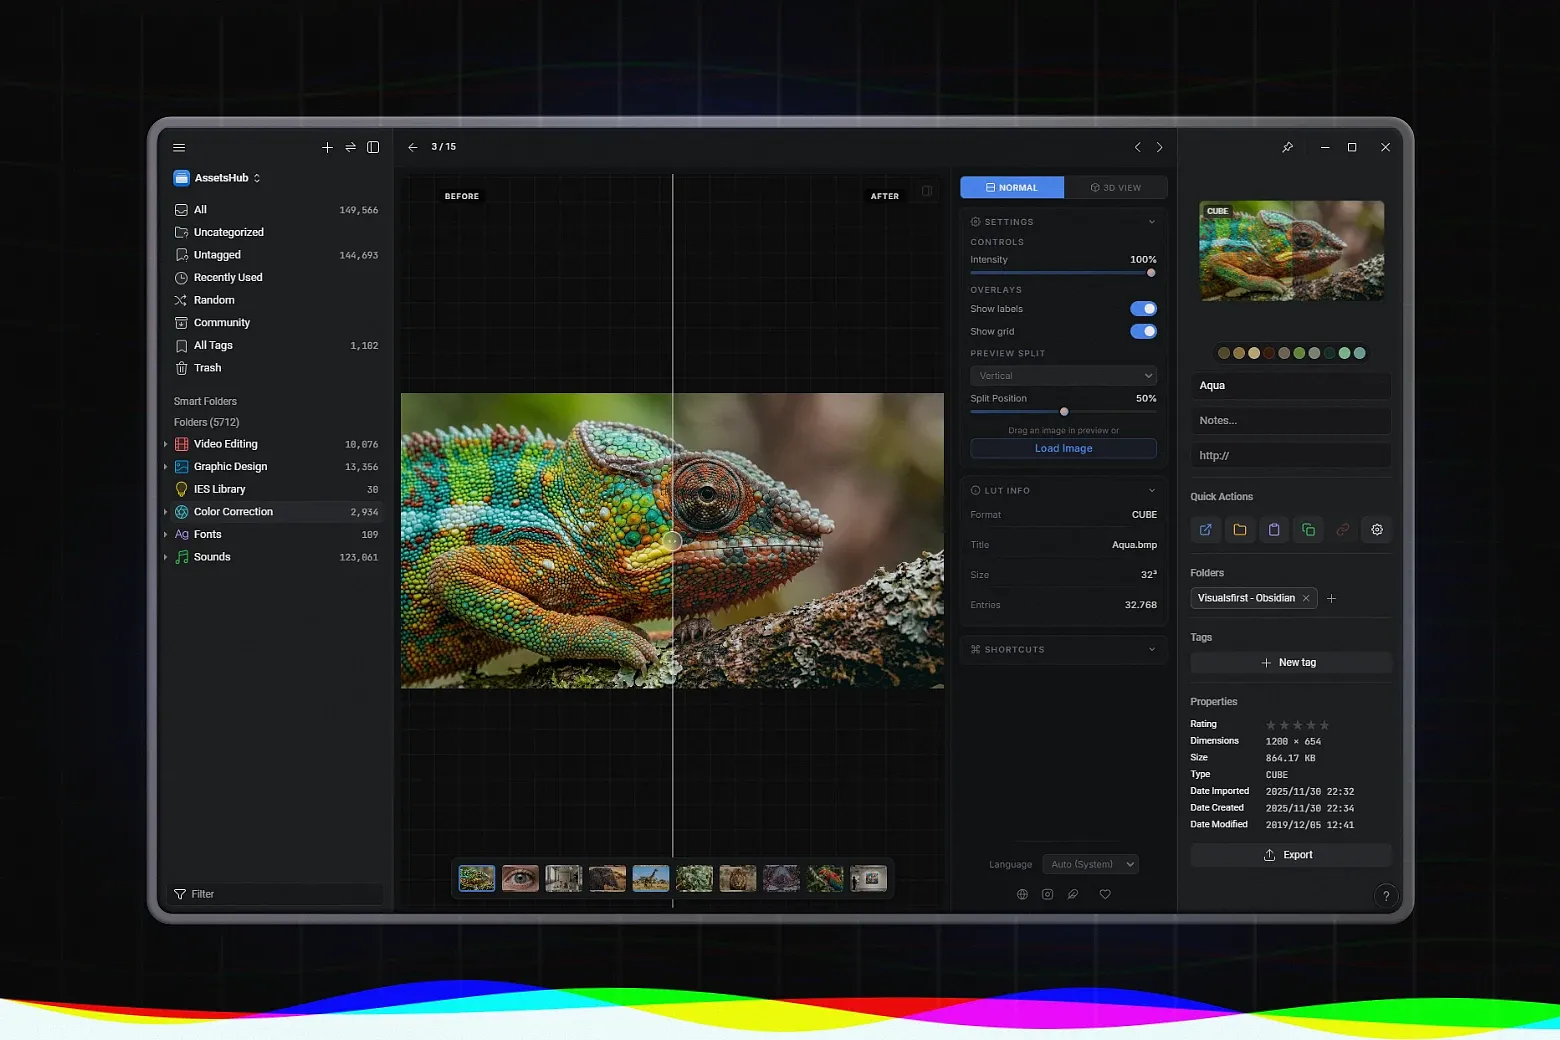This screenshot has height=1040, width=1560.
Task: Collapse the LUT Info section
Action: coord(1152,490)
